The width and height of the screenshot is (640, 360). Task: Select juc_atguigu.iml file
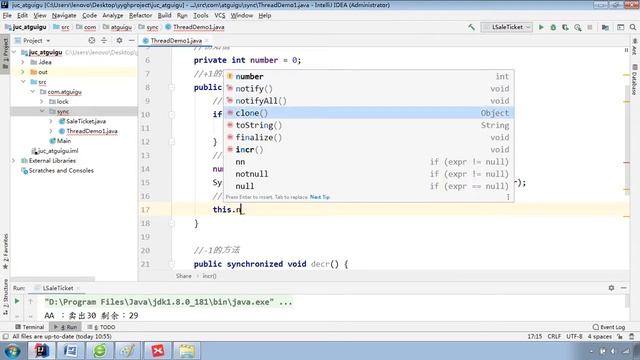55,151
